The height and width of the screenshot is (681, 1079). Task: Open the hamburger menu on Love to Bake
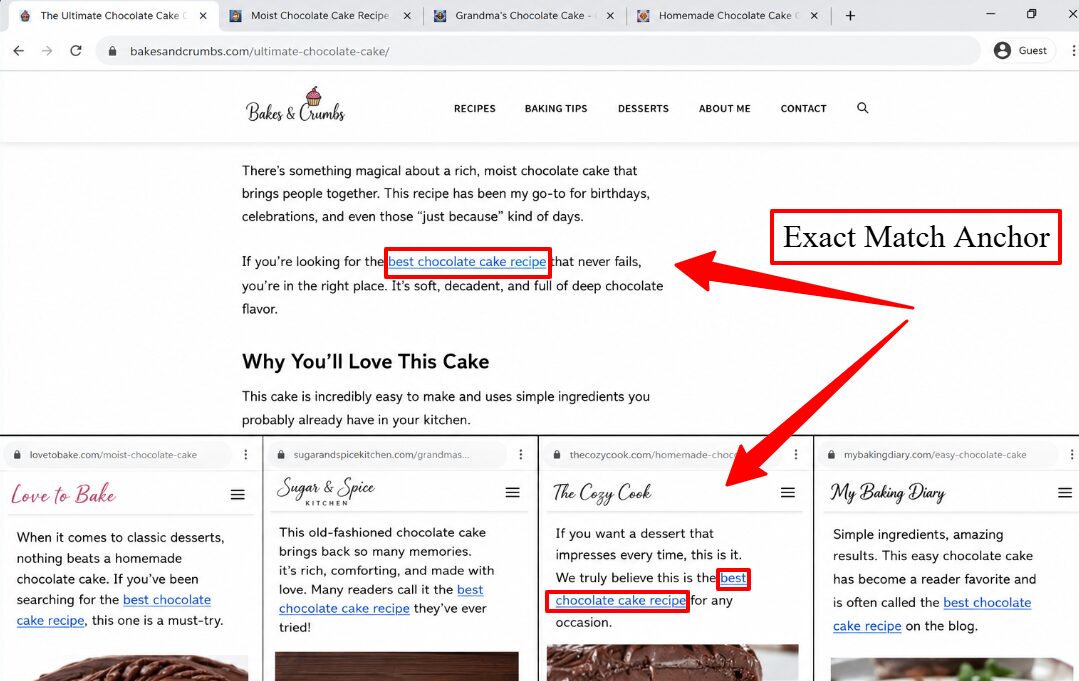pos(237,495)
